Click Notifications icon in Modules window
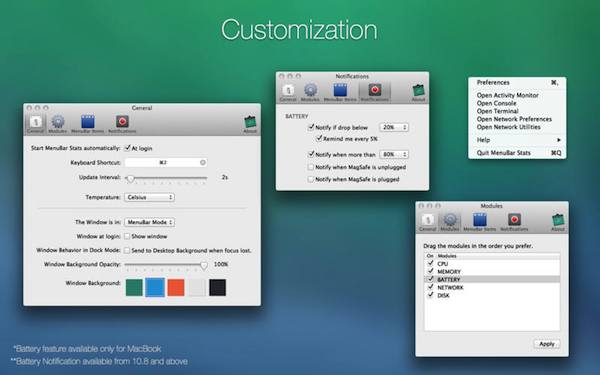Image resolution: width=600 pixels, height=375 pixels. (514, 220)
